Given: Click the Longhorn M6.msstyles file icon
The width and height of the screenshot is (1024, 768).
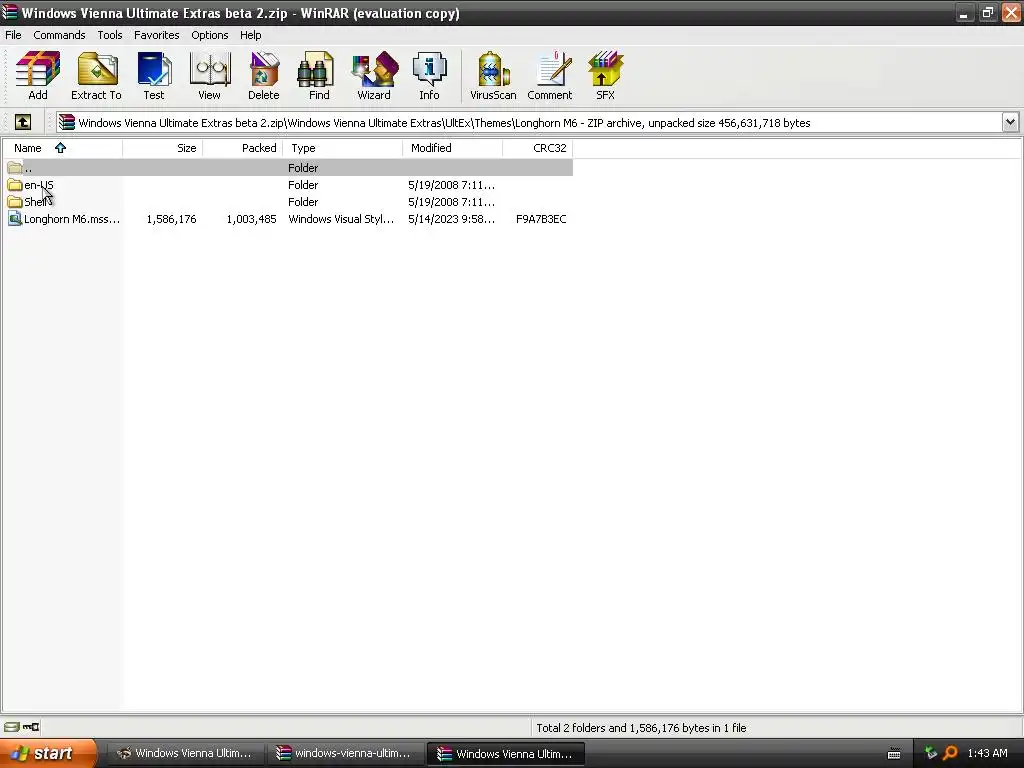Looking at the screenshot, I should click(15, 219).
